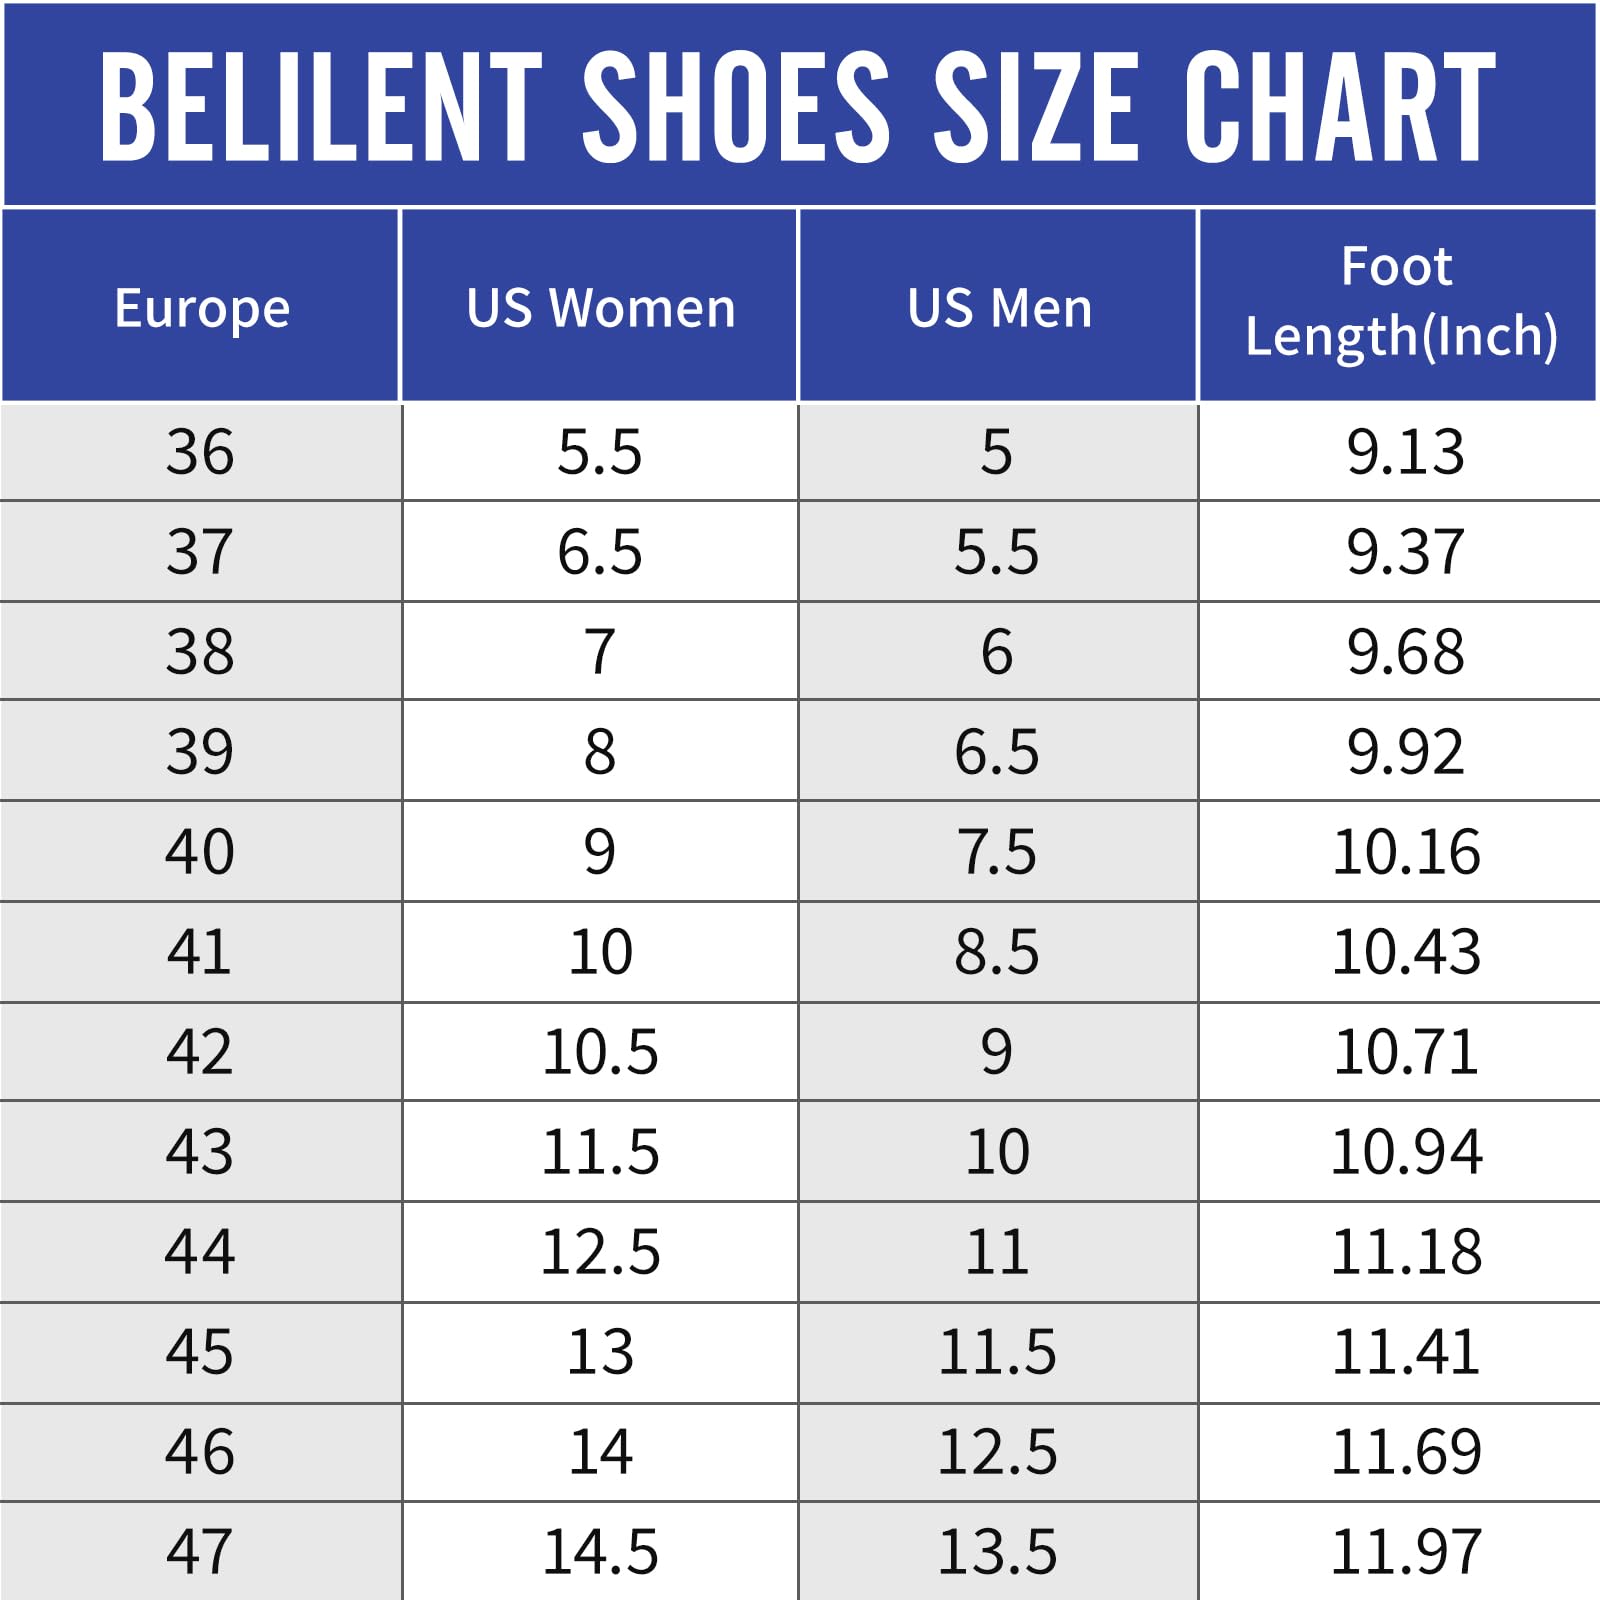Select US Men size 13.5 cell
This screenshot has width=1600, height=1600.
(997, 1552)
